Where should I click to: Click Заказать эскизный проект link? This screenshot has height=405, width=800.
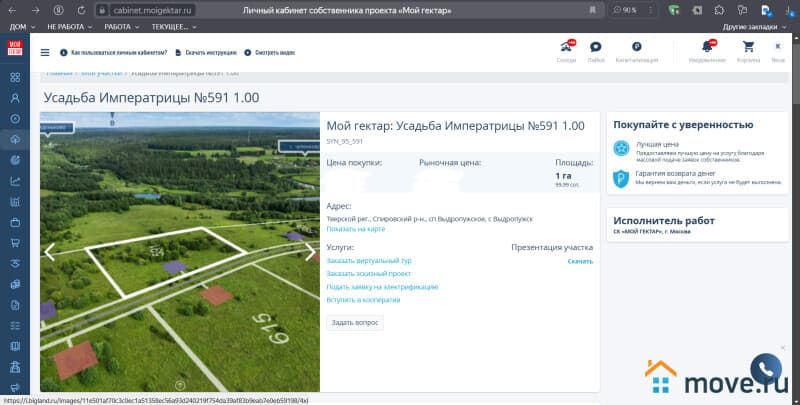click(368, 274)
